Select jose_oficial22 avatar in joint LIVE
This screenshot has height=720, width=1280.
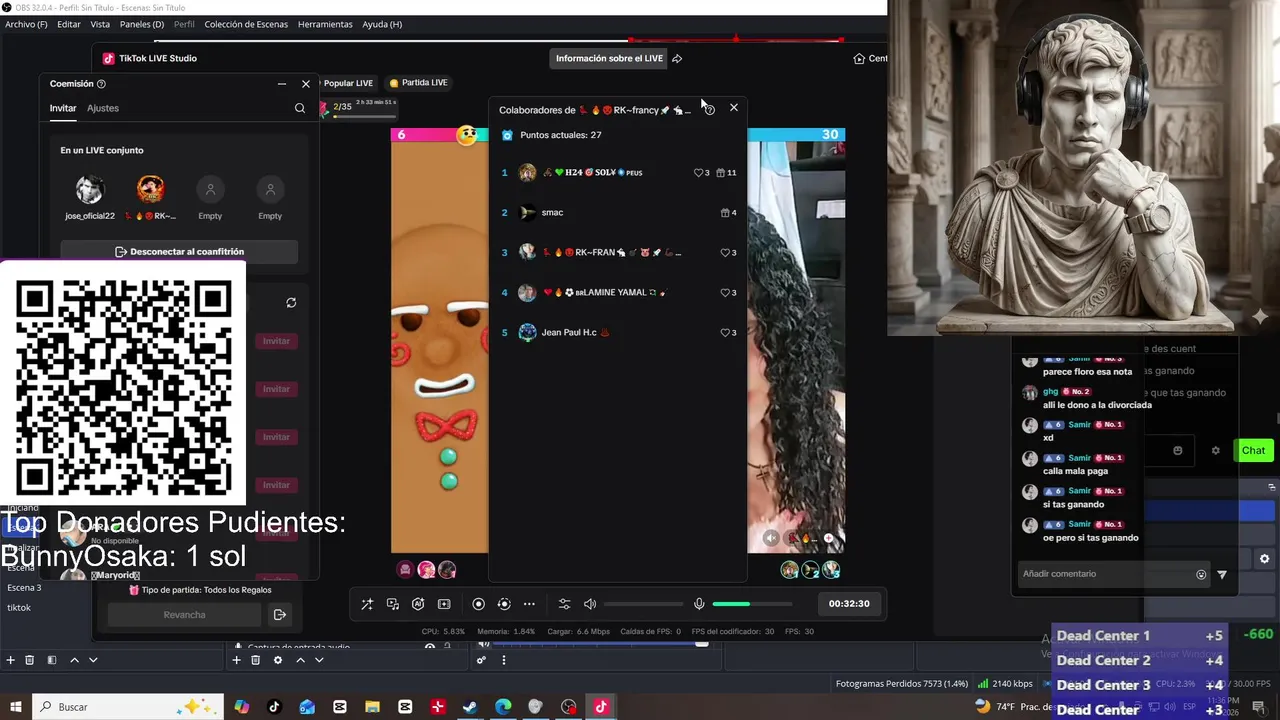coord(90,189)
